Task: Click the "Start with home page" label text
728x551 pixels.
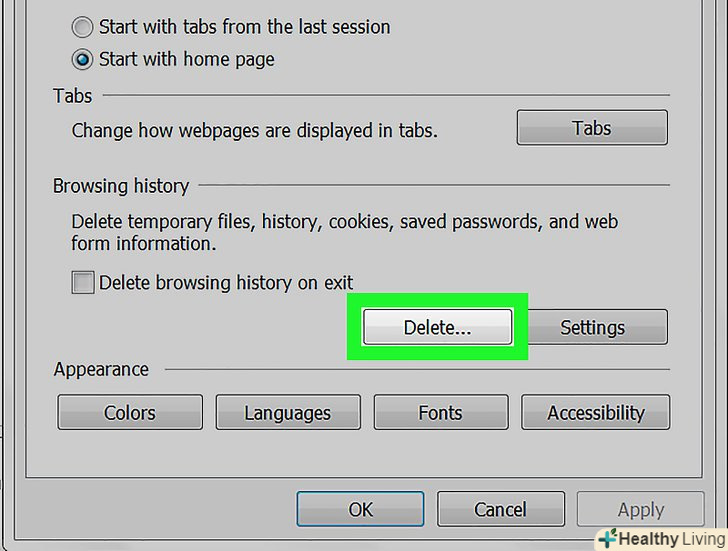Action: coord(187,59)
